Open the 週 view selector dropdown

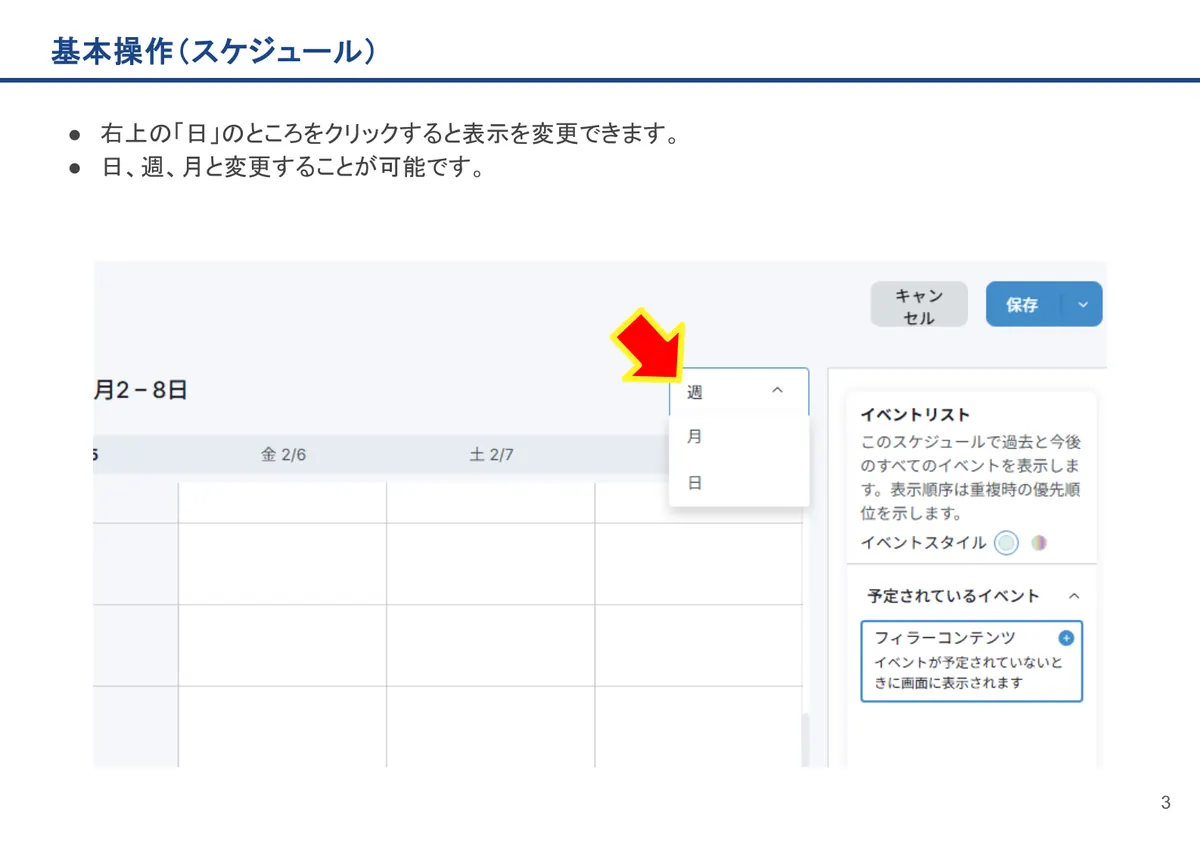738,392
